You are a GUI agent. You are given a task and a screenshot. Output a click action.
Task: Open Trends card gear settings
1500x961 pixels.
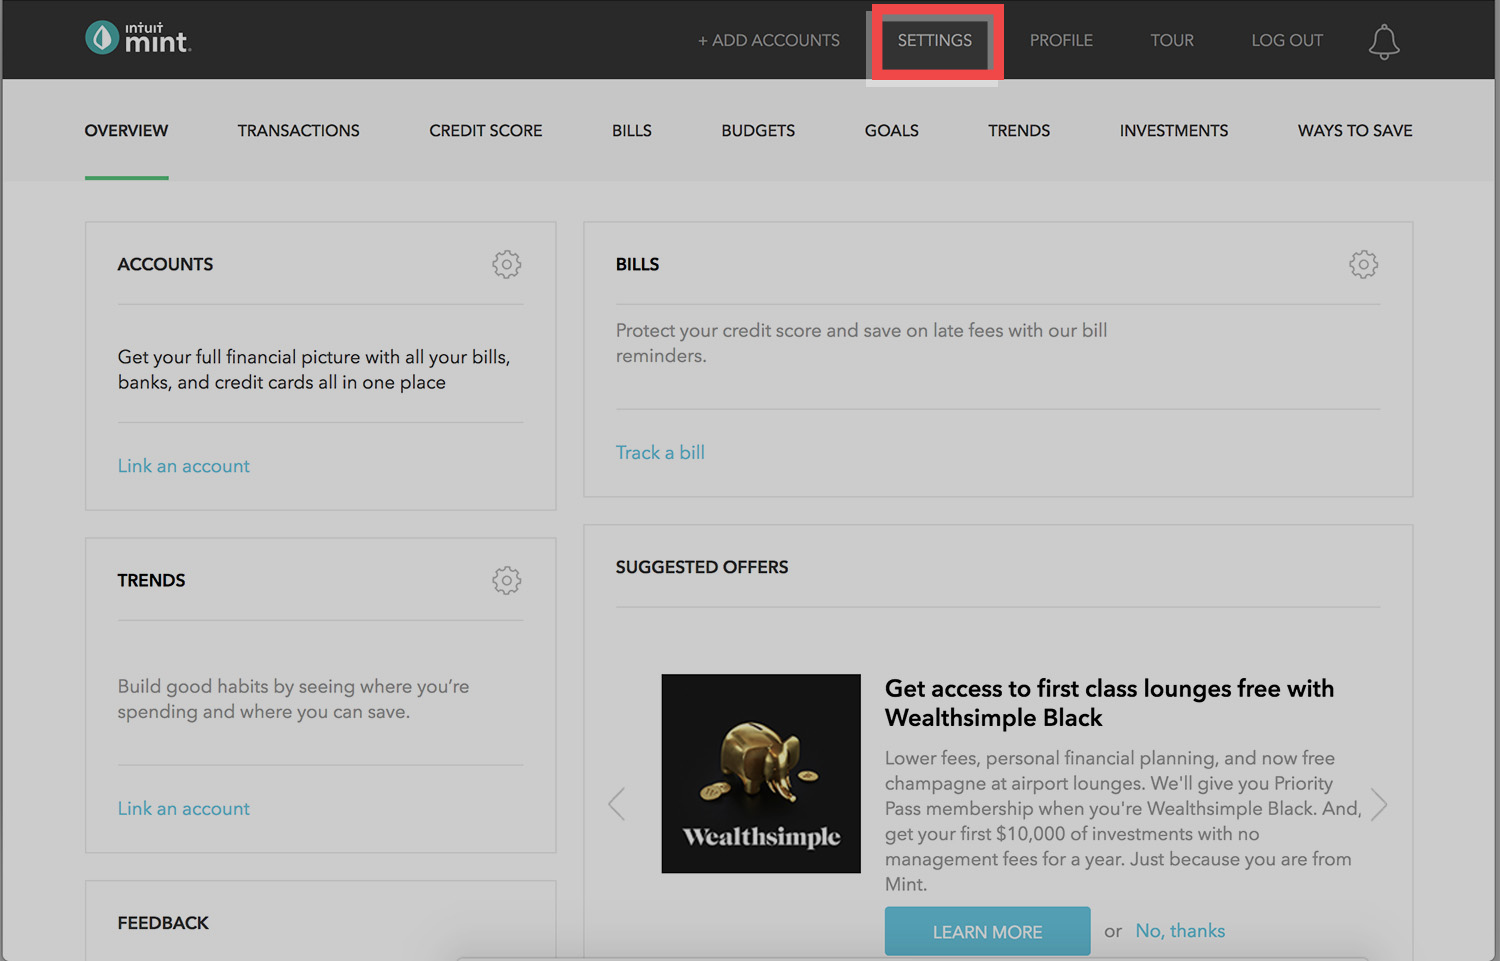[507, 580]
